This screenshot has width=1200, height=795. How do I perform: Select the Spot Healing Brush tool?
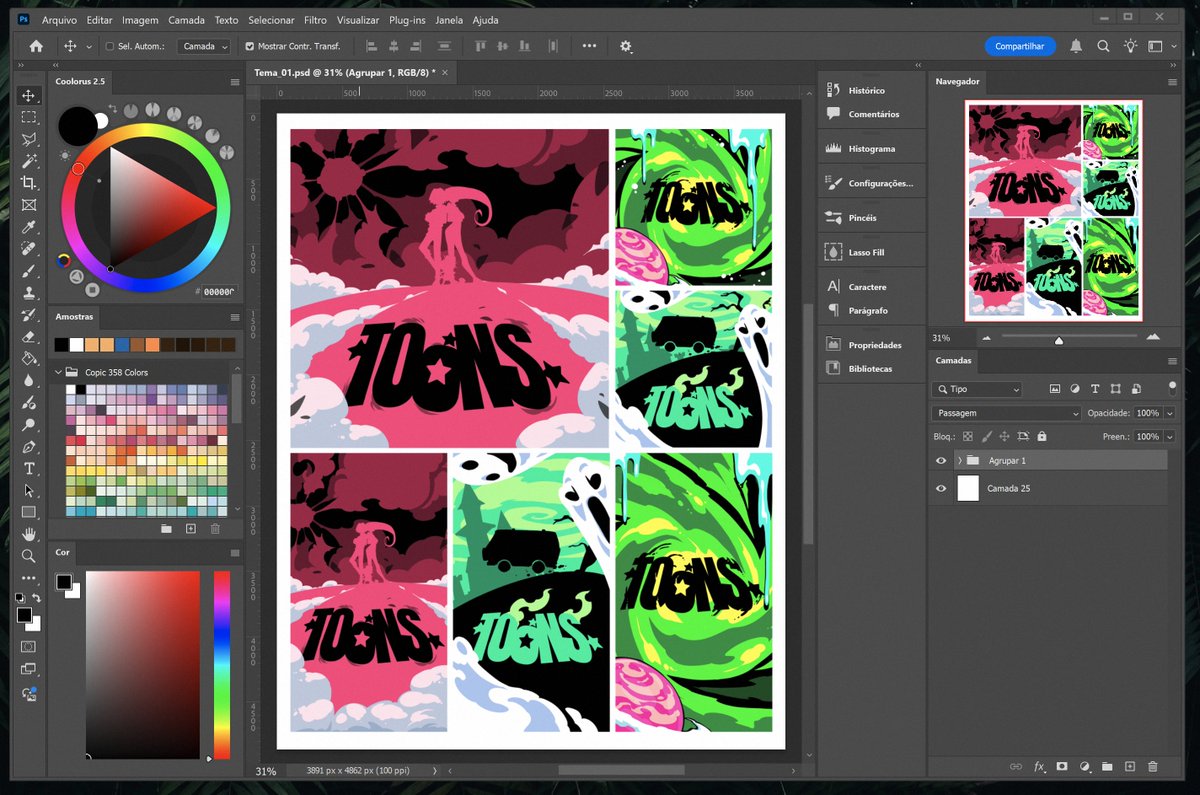[x=29, y=249]
